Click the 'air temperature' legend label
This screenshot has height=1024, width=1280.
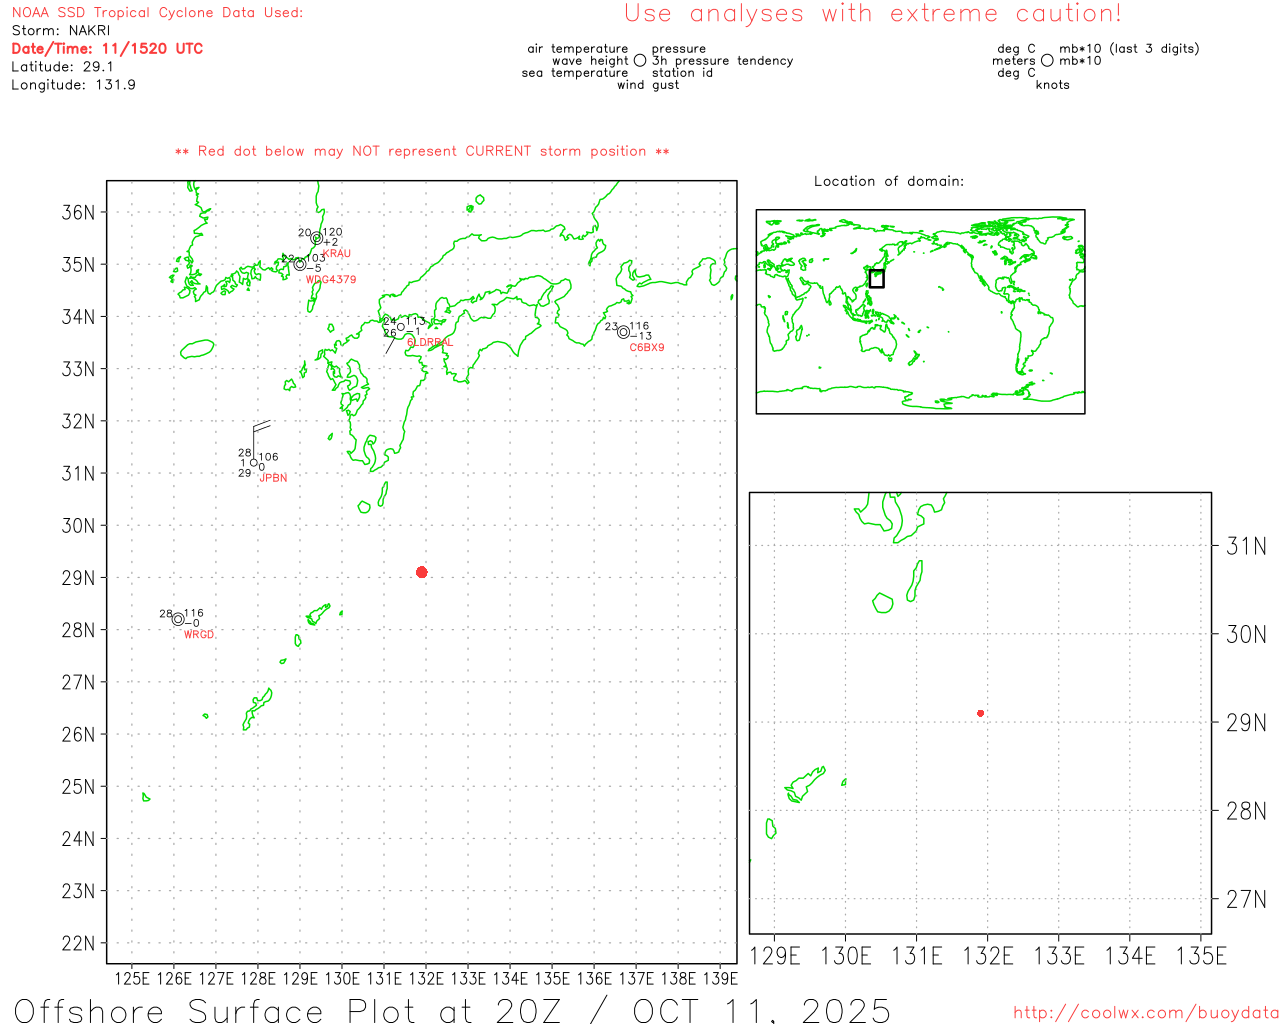coord(578,49)
